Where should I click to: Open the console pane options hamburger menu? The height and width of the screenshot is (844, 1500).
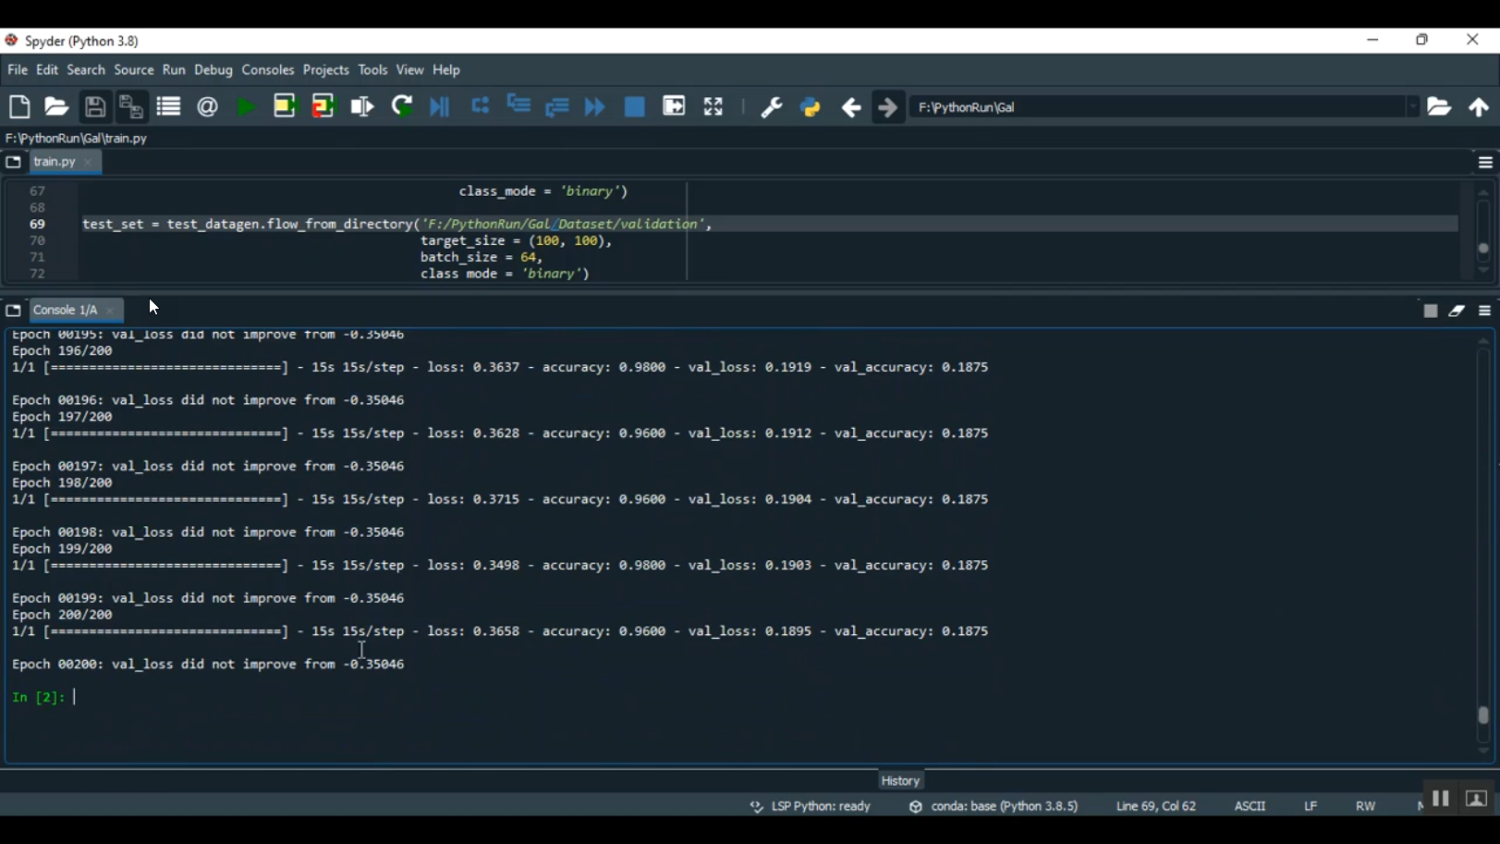(1485, 311)
